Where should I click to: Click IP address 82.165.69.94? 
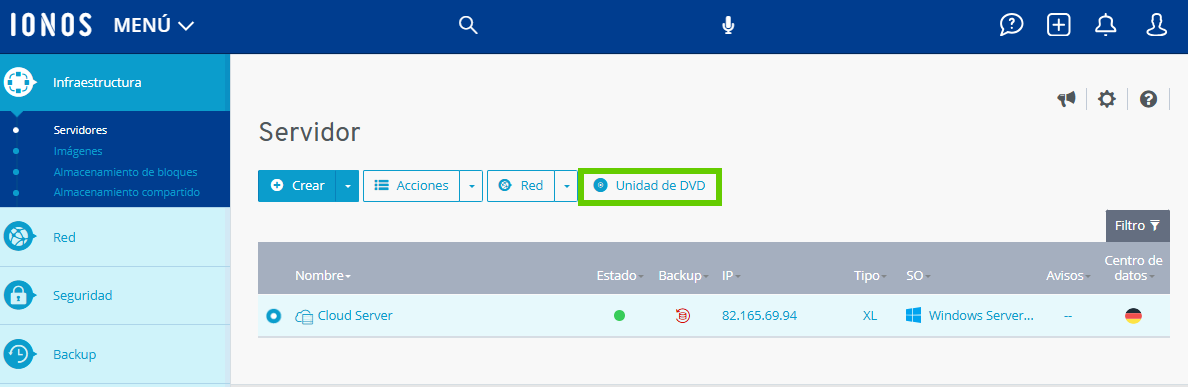[x=759, y=316]
